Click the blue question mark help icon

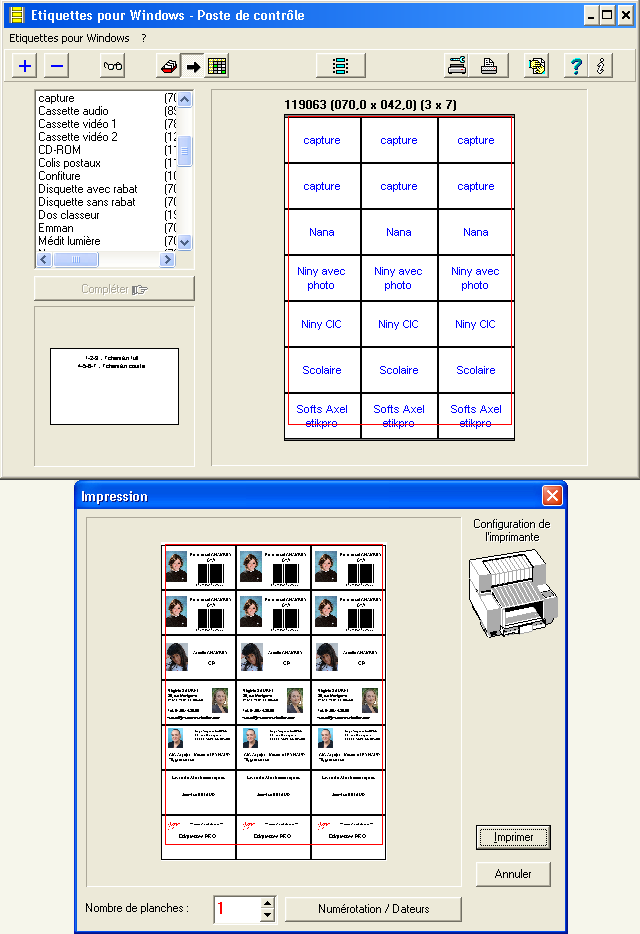pyautogui.click(x=576, y=66)
